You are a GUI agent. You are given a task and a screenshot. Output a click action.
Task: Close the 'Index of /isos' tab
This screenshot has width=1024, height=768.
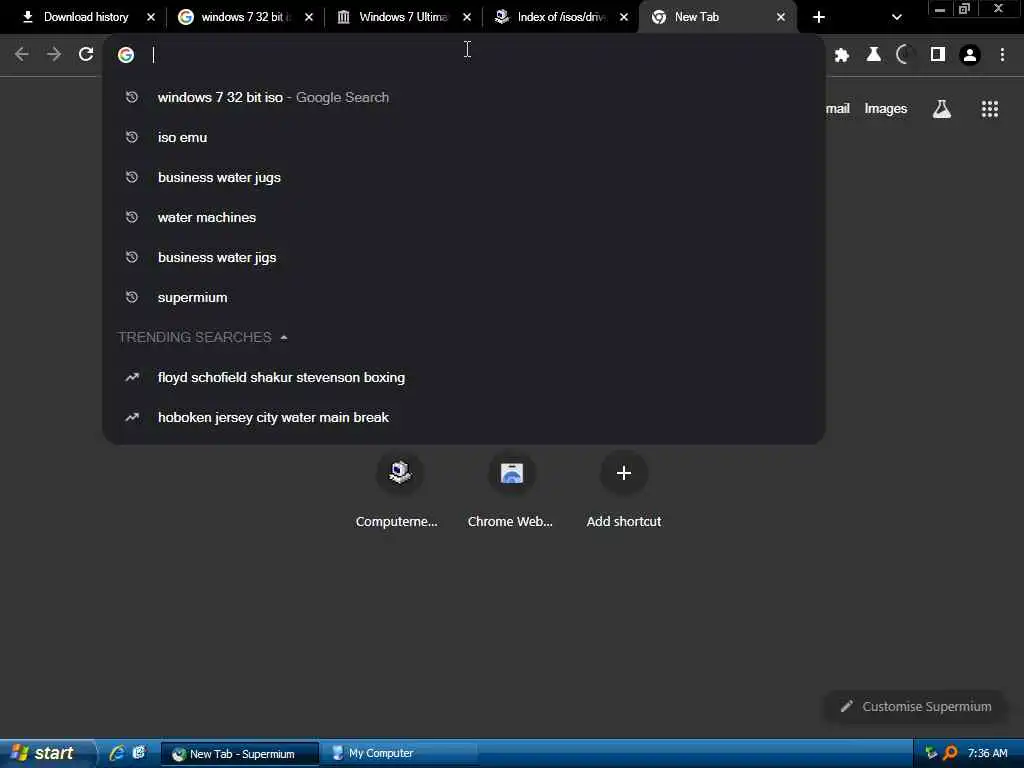click(624, 18)
